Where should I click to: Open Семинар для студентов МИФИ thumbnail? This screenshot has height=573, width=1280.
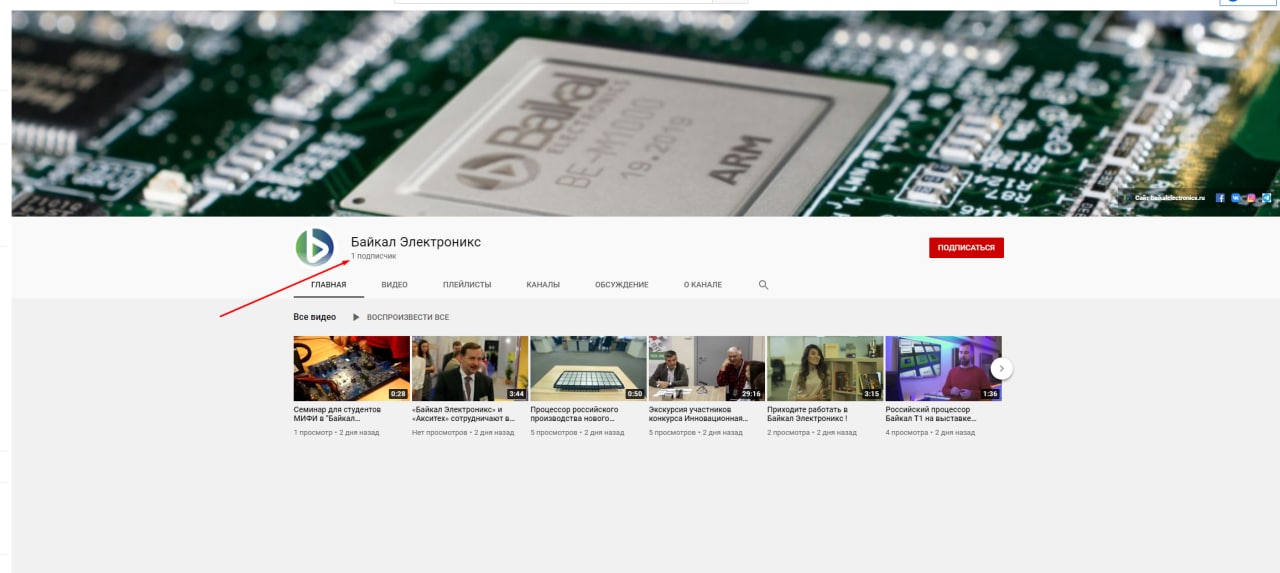point(351,369)
